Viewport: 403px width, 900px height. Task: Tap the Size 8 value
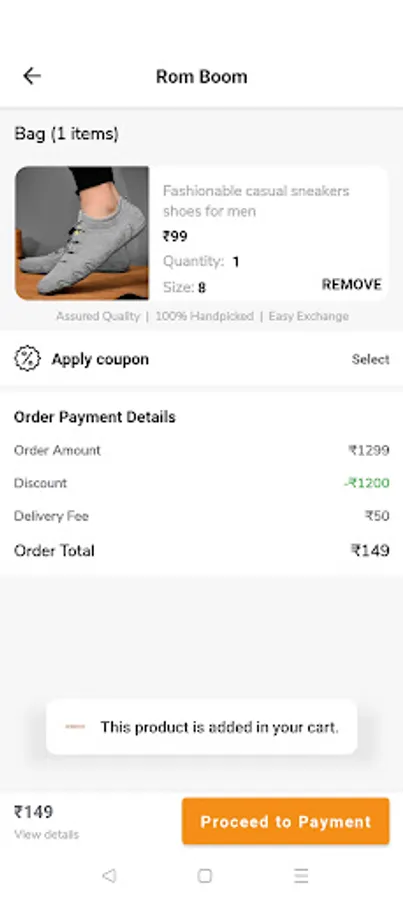[202, 288]
